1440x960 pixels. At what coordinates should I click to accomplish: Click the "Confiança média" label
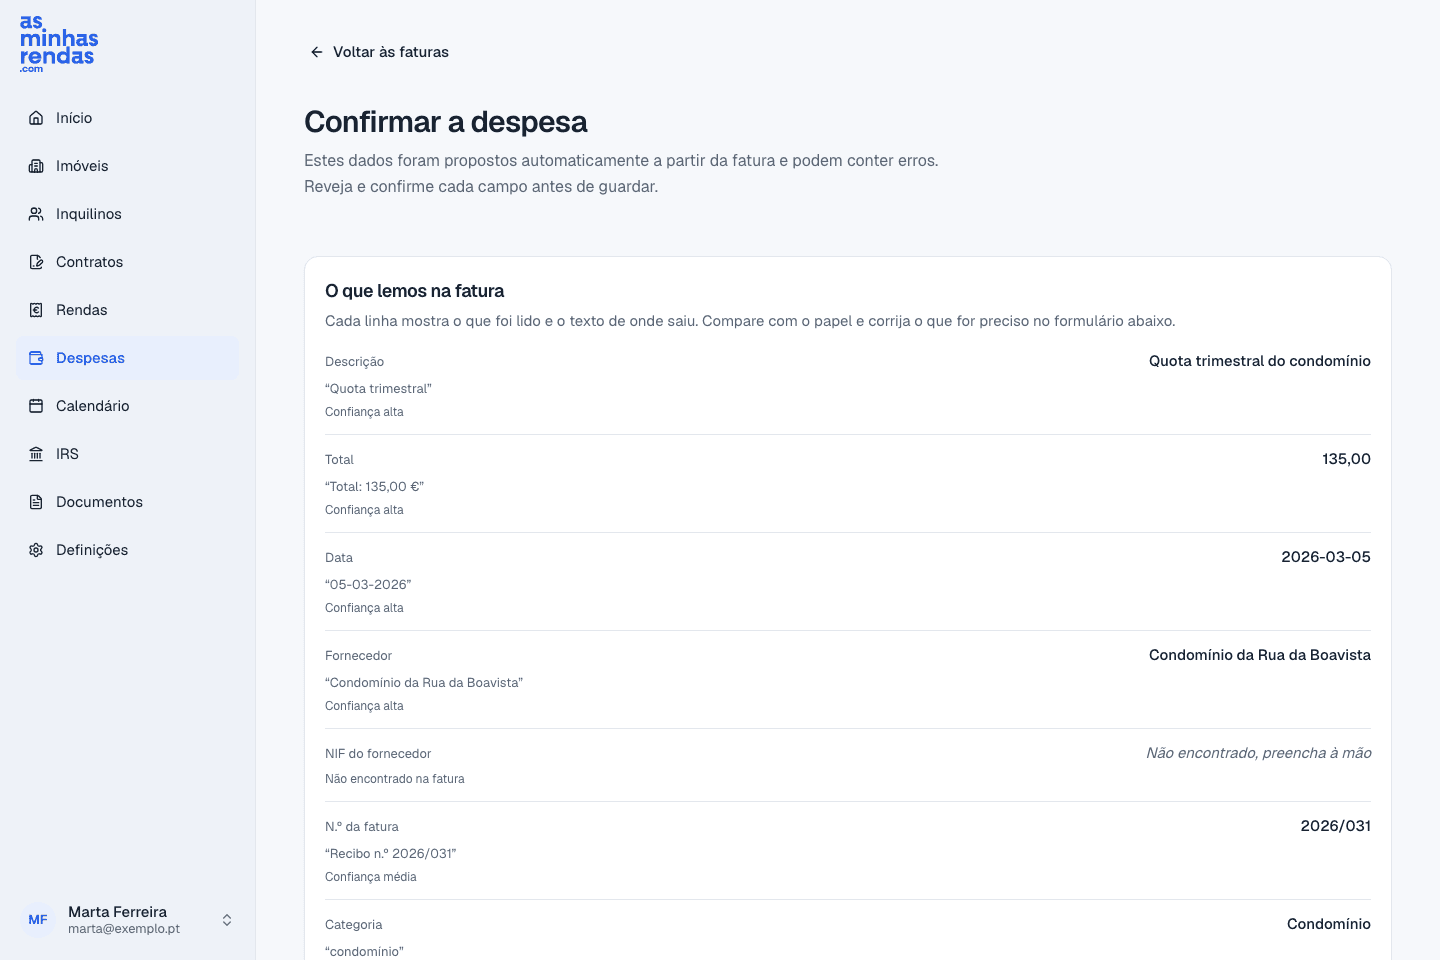(x=371, y=877)
